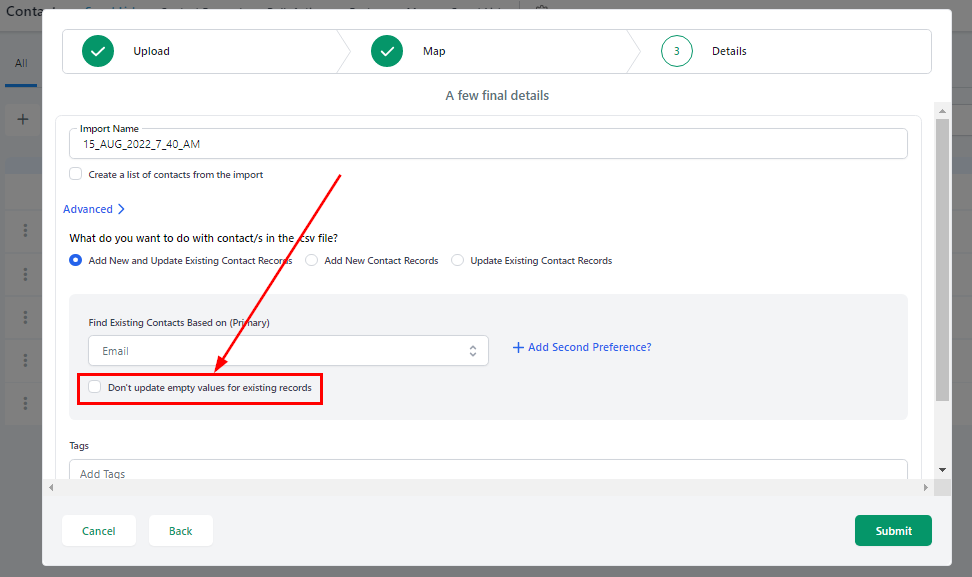This screenshot has height=577, width=972.
Task: Click the Cancel button
Action: point(99,531)
